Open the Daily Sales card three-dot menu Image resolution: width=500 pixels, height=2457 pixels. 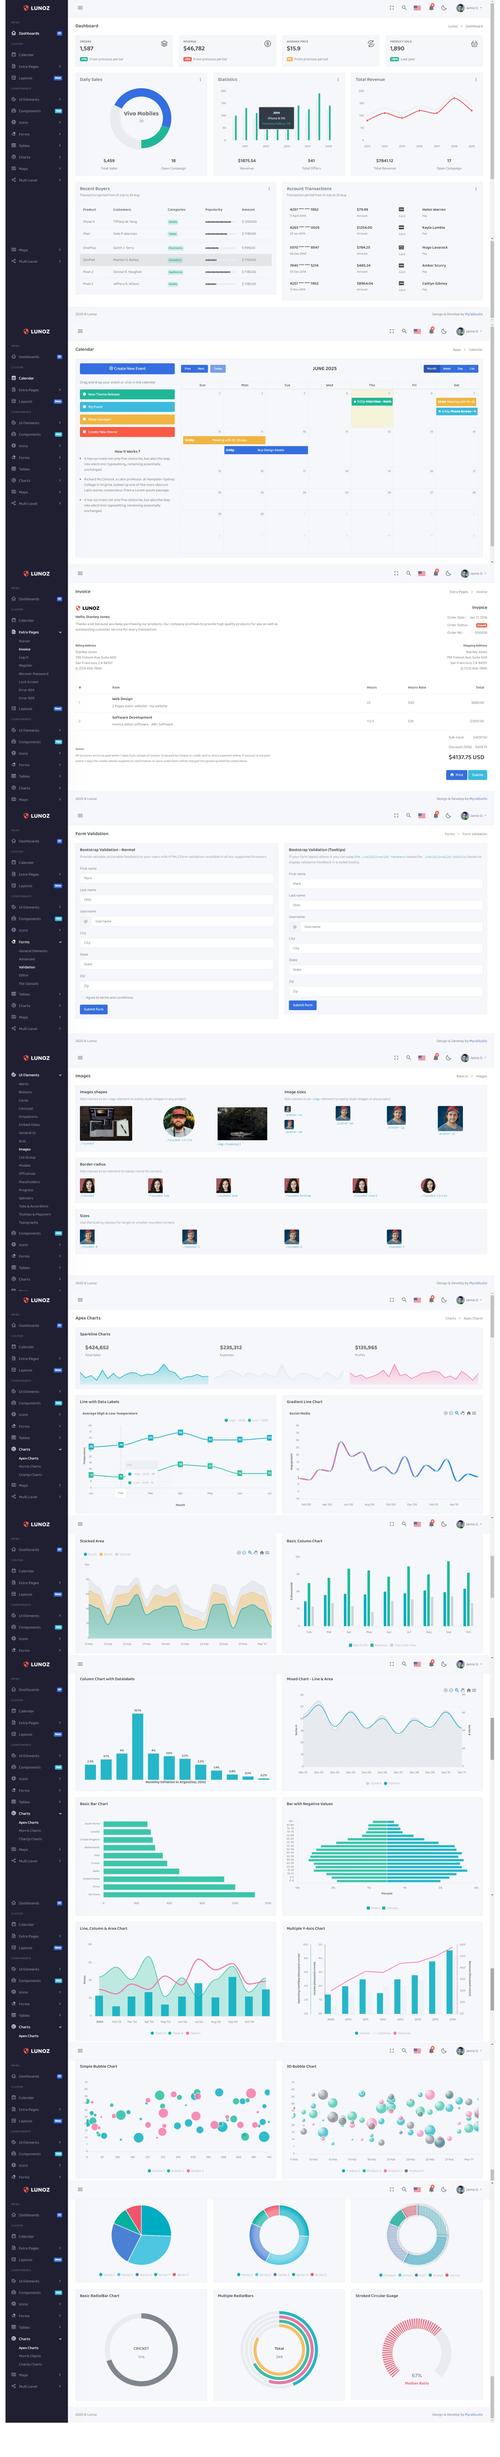click(200, 79)
